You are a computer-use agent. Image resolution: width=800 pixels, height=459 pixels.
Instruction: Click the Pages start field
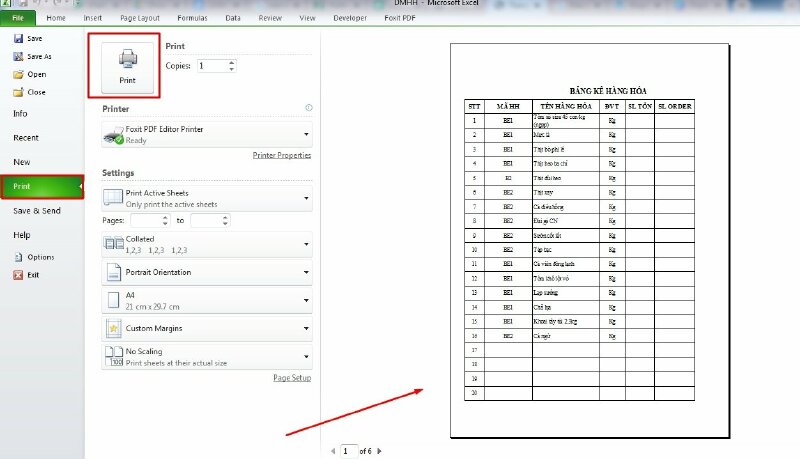tap(146, 220)
